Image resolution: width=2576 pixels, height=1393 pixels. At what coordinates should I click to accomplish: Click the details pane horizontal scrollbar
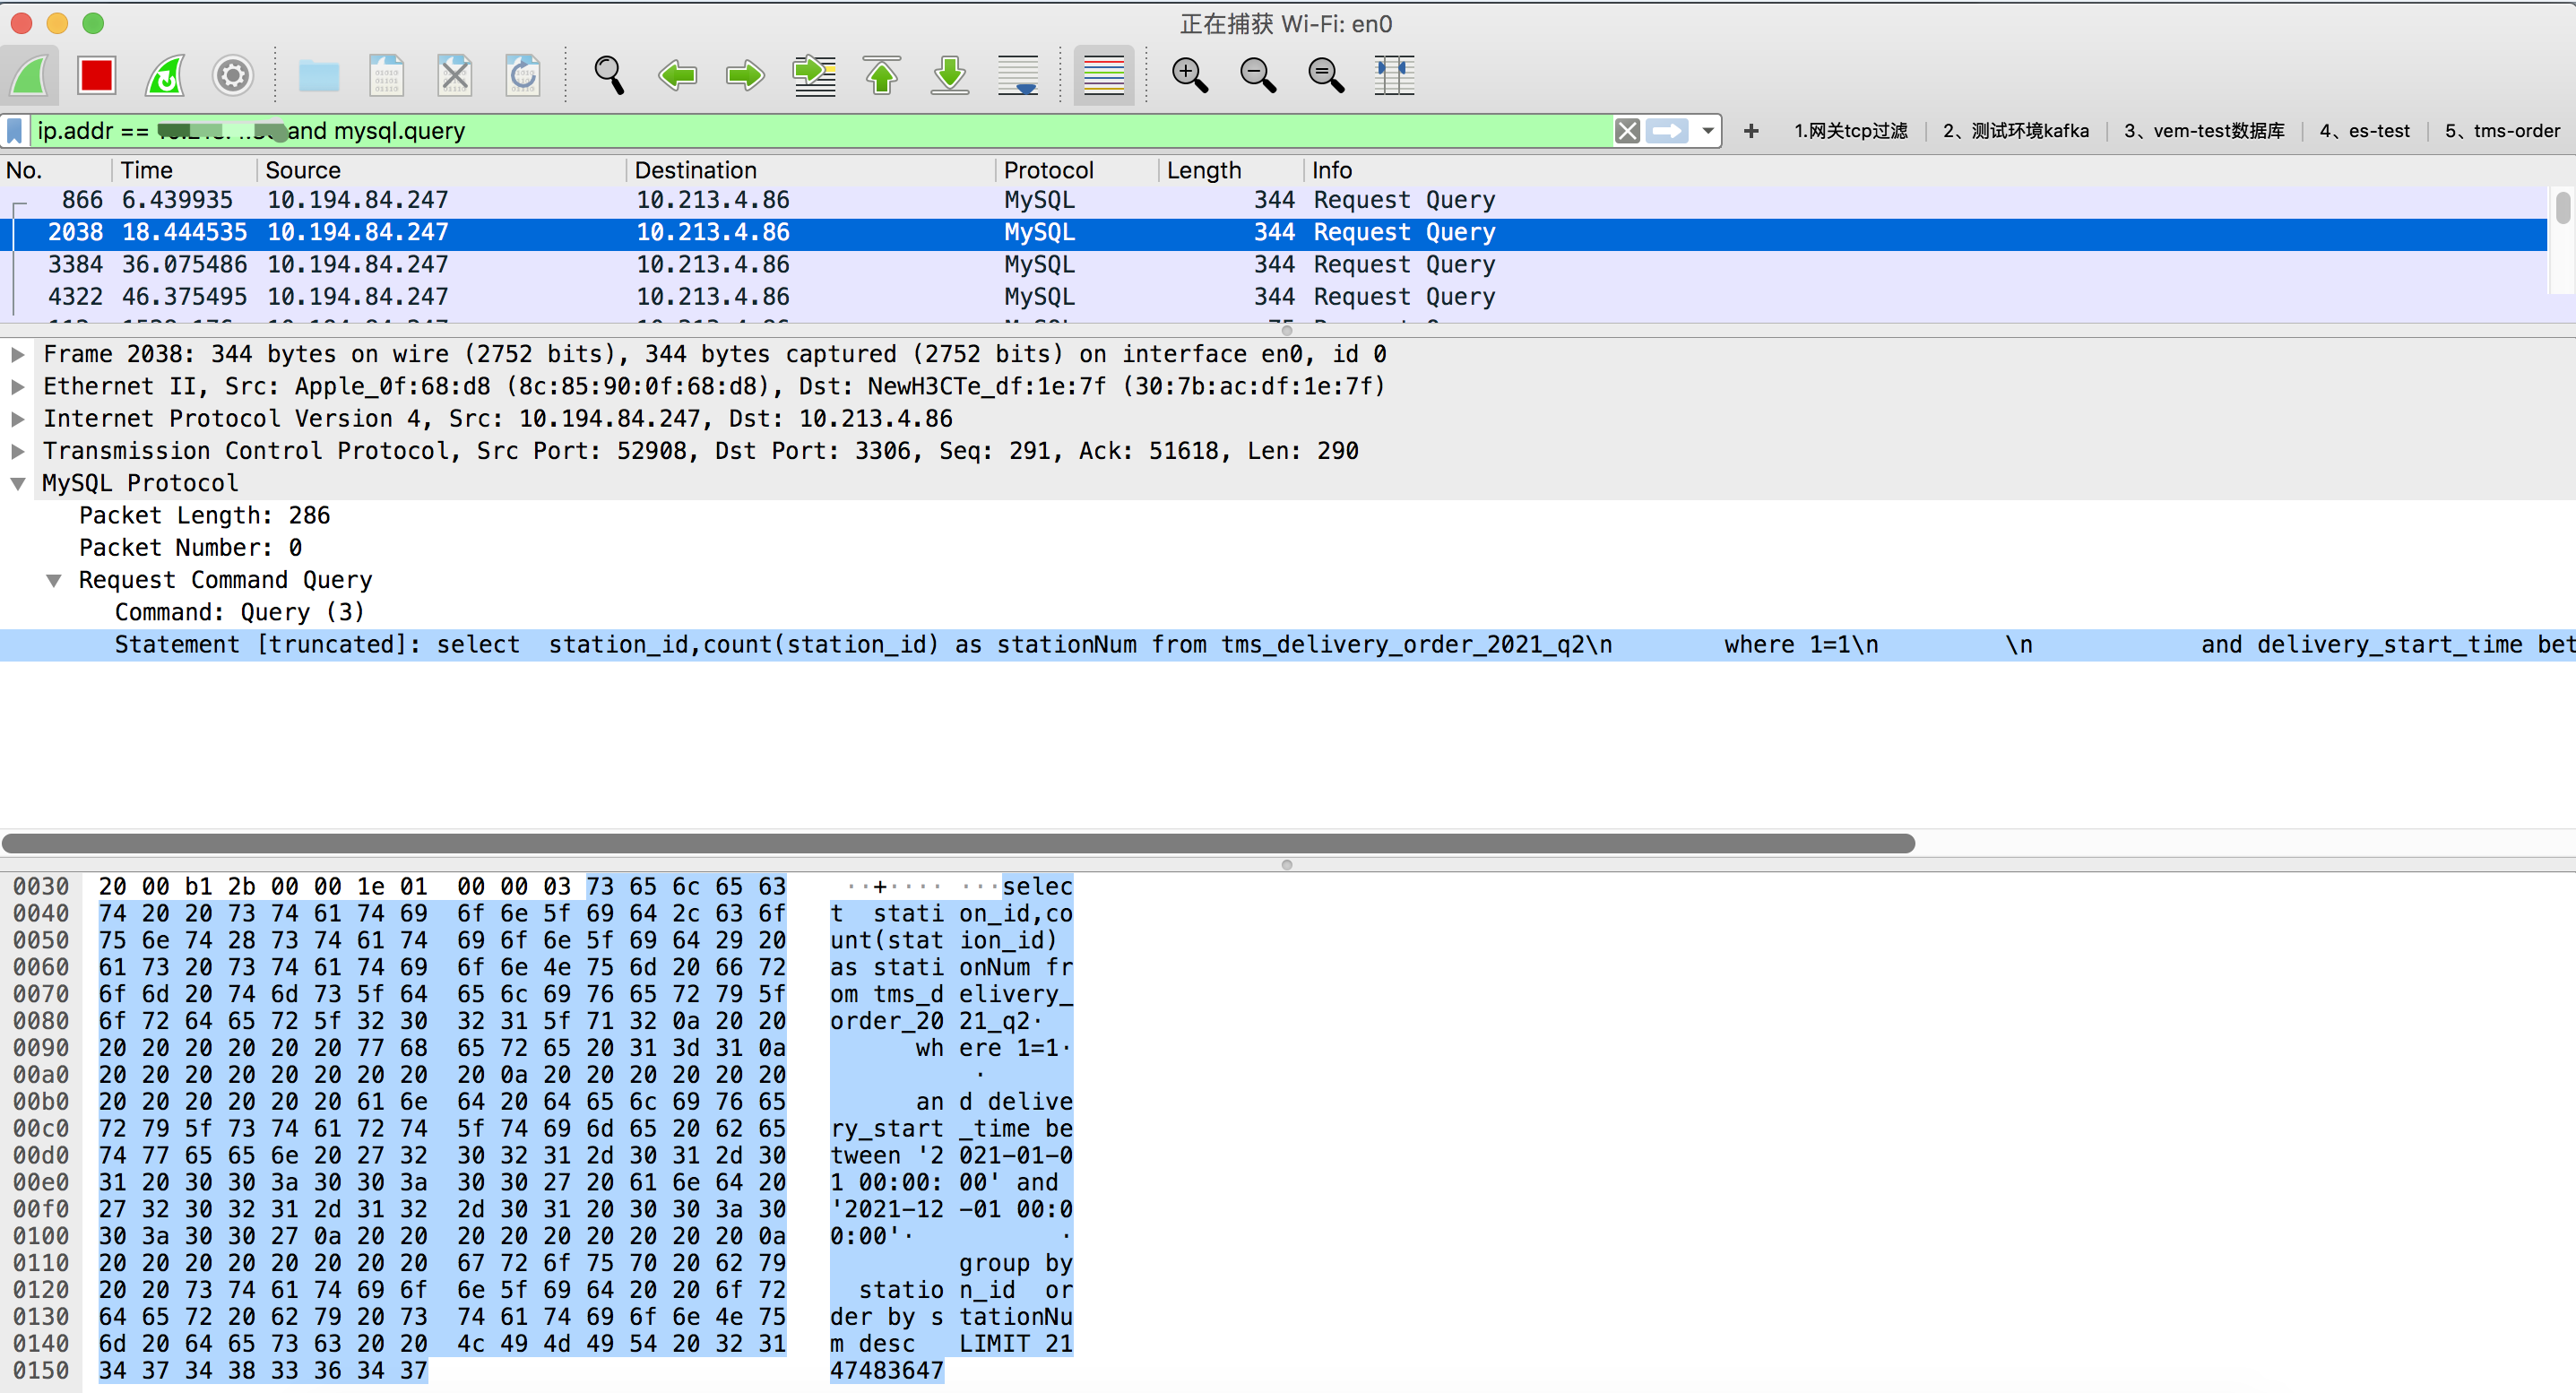[x=958, y=843]
